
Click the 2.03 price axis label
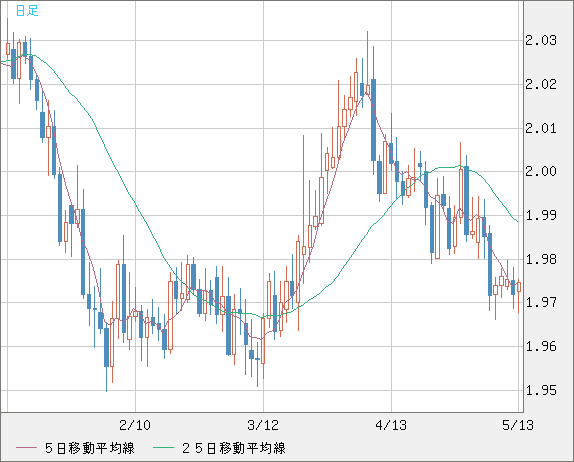tap(541, 40)
